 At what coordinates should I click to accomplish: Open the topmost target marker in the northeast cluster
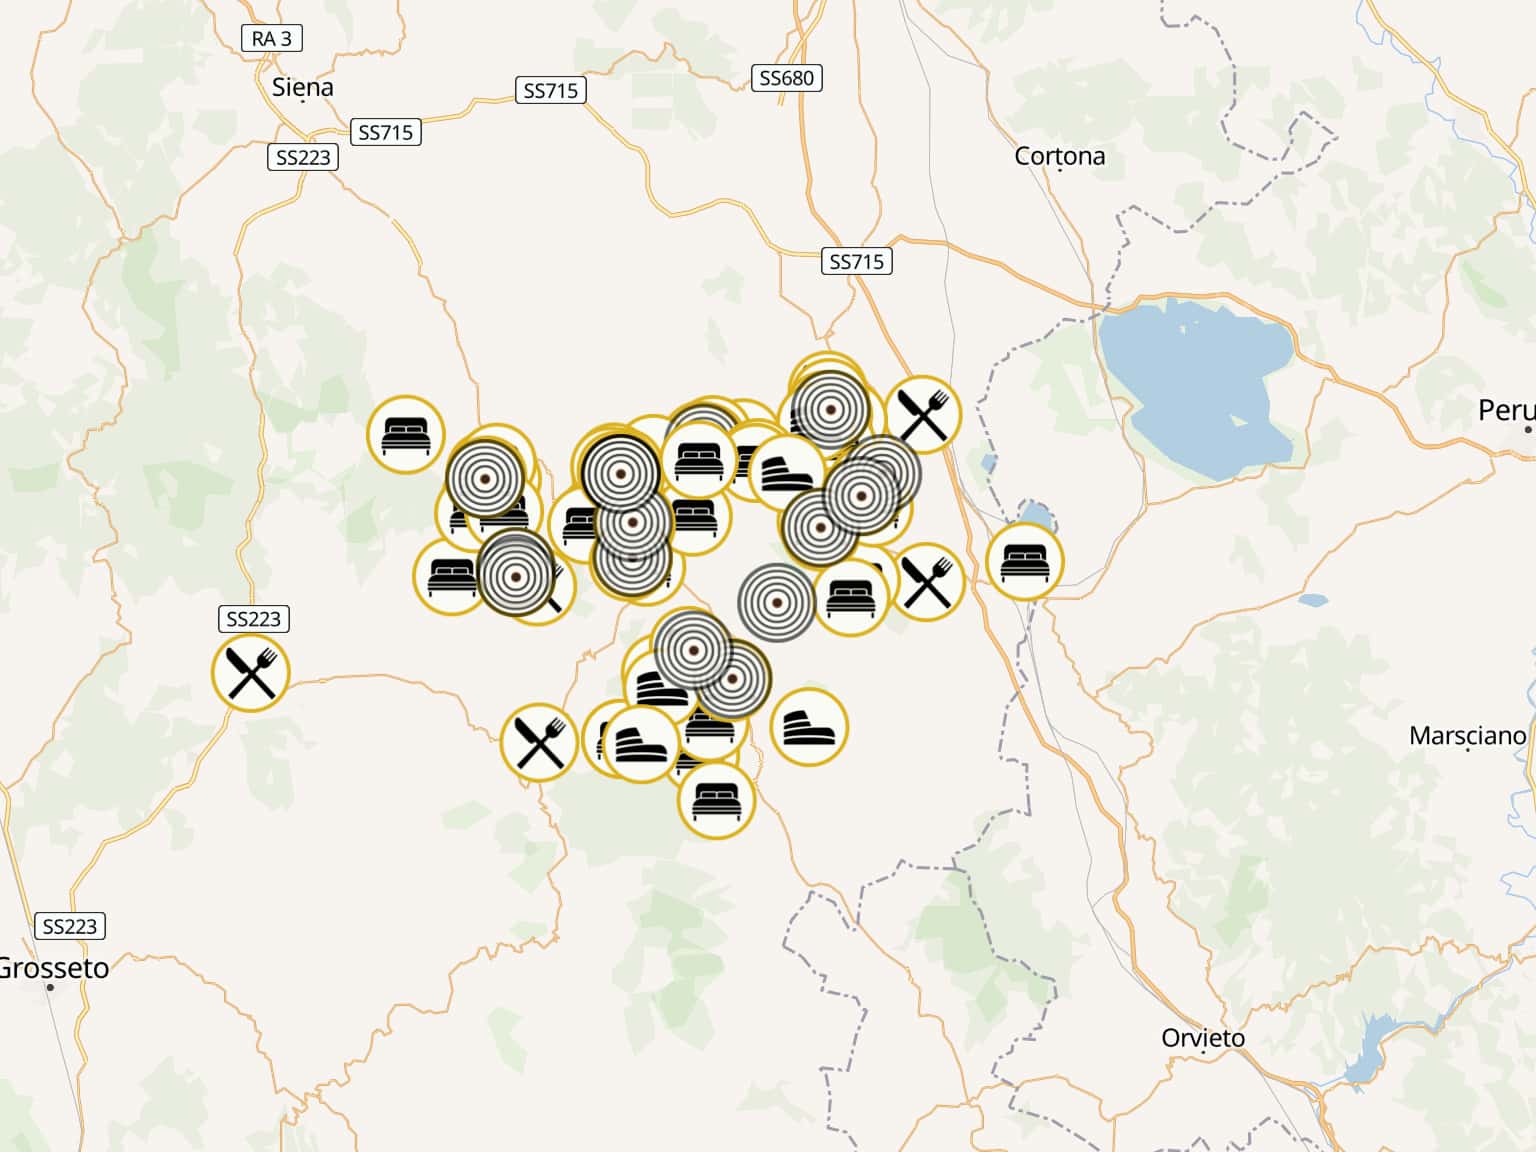point(829,409)
